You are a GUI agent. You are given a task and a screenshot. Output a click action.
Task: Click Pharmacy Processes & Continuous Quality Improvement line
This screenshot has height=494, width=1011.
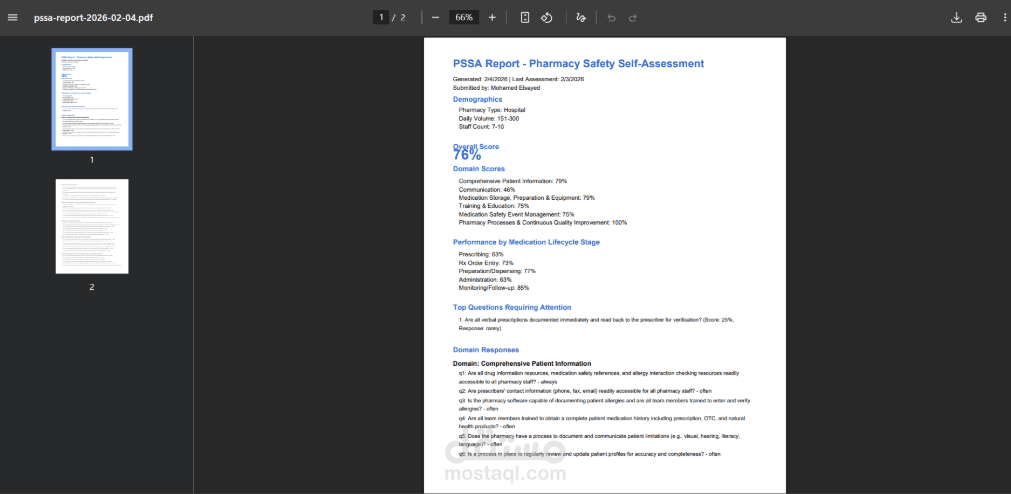point(543,222)
